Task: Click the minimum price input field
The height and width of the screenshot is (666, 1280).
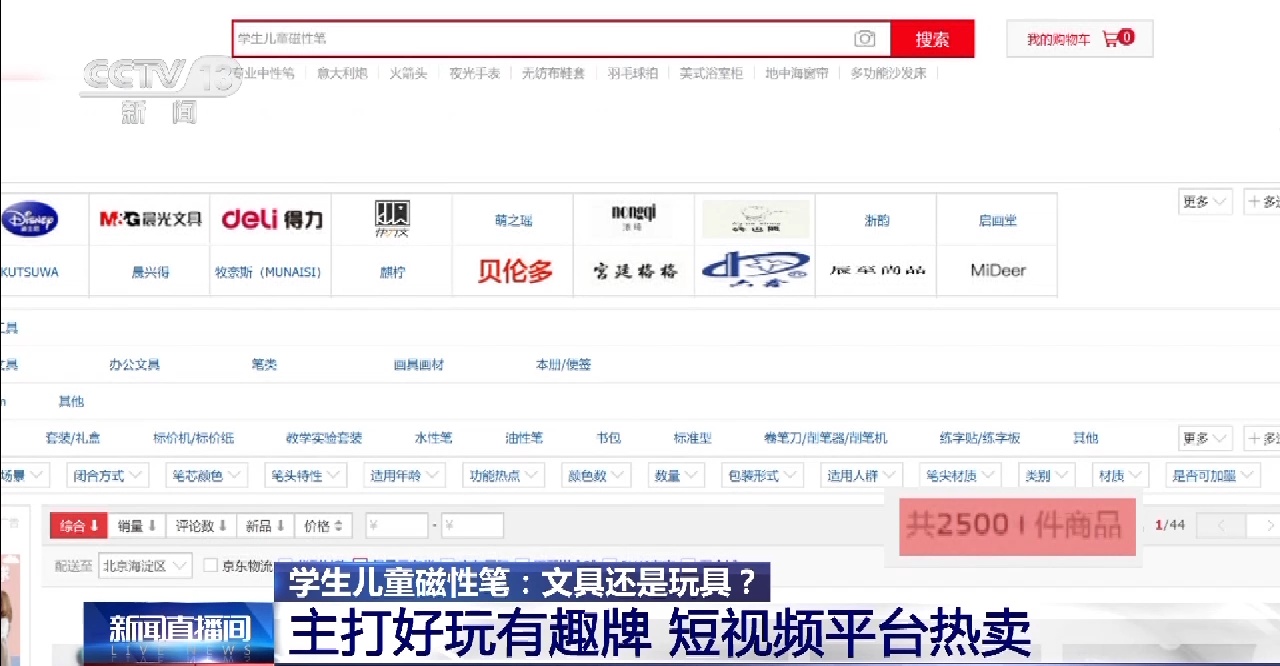Action: coord(397,525)
